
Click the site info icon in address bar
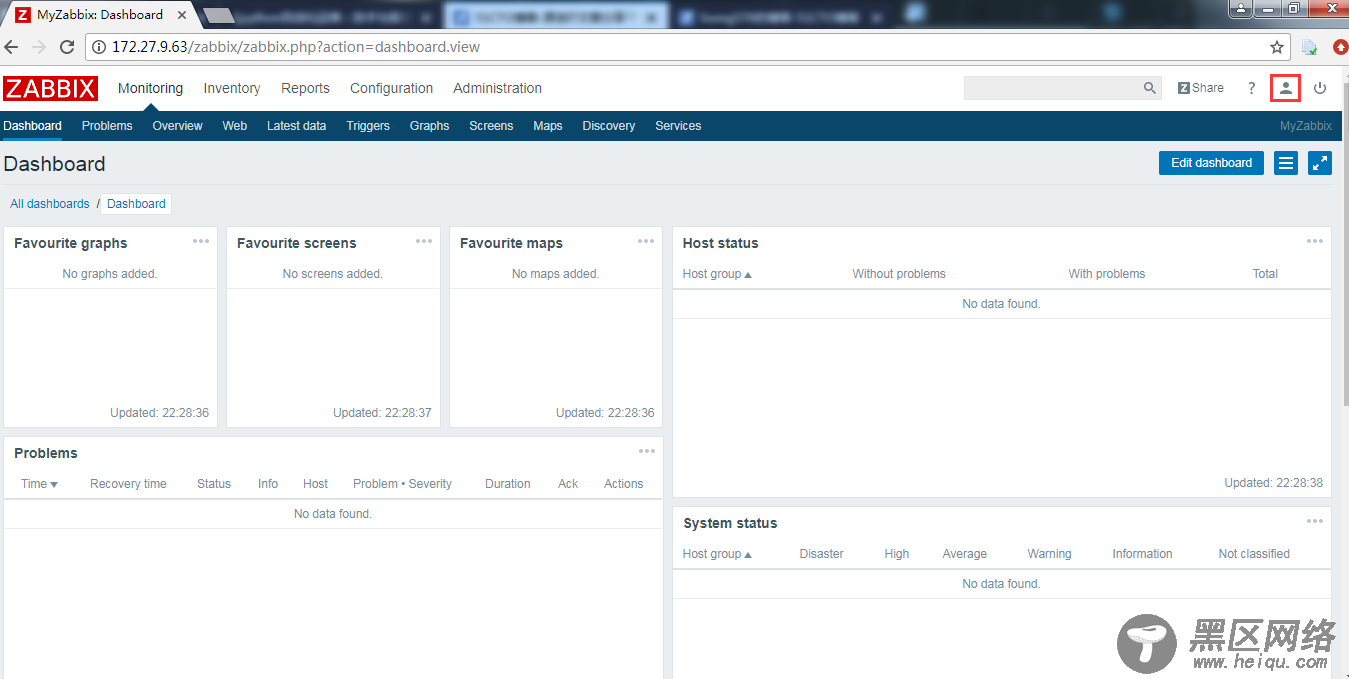(x=99, y=47)
